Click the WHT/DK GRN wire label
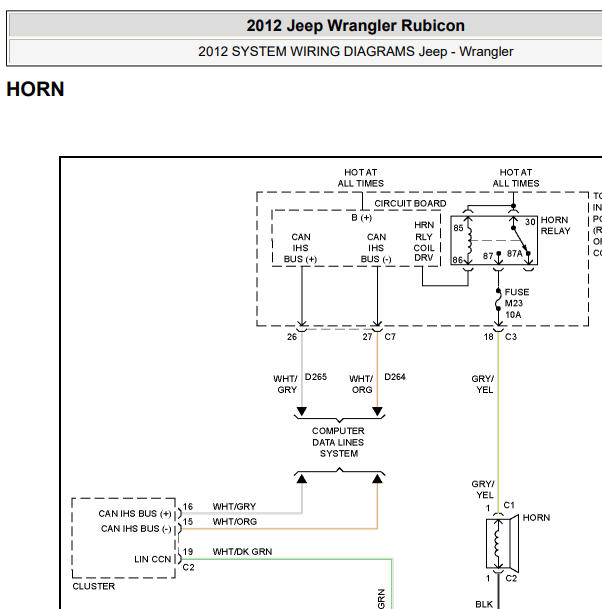The image size is (602, 609). coord(242,552)
